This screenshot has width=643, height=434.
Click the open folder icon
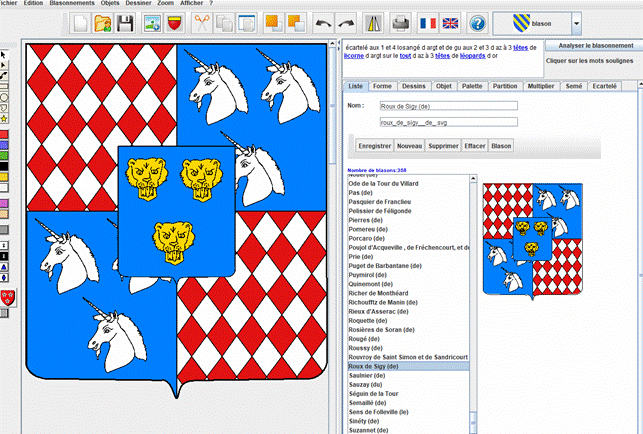tap(103, 22)
